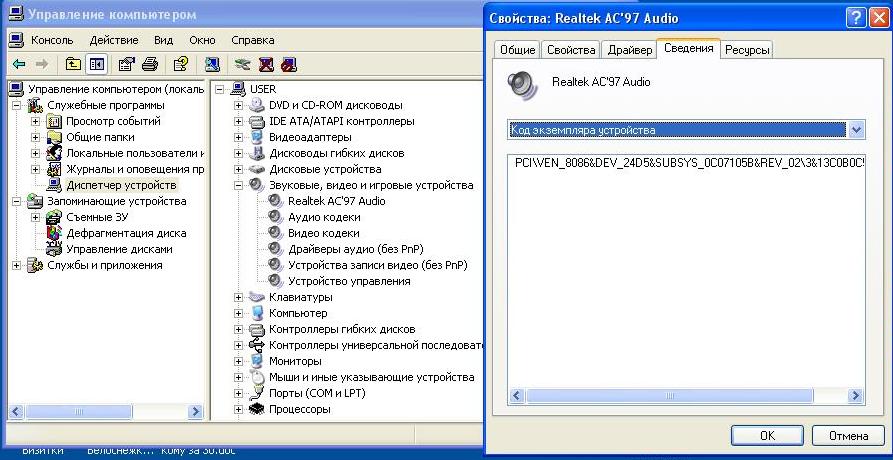
Task: Go back using the green back arrow
Action: [x=19, y=64]
